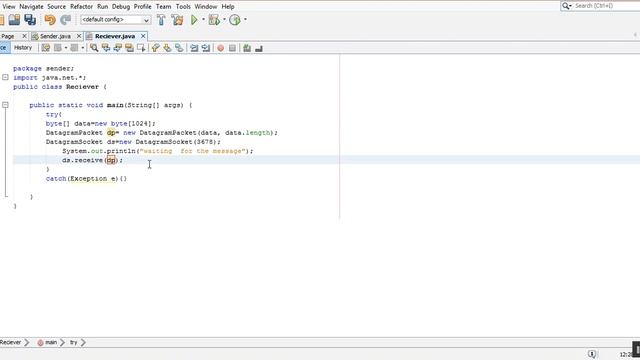Open the Profile menu
Screen dimensions: 640x360
point(142,7)
